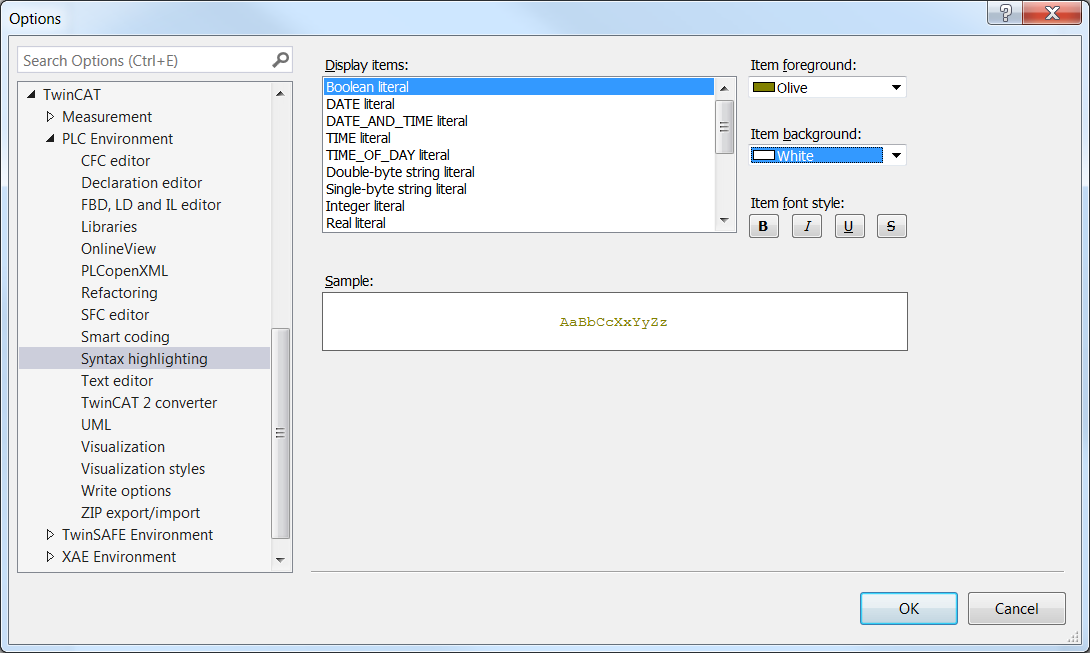This screenshot has height=653, width=1090.
Task: Expand the Measurement tree node
Action: pyautogui.click(x=50, y=116)
